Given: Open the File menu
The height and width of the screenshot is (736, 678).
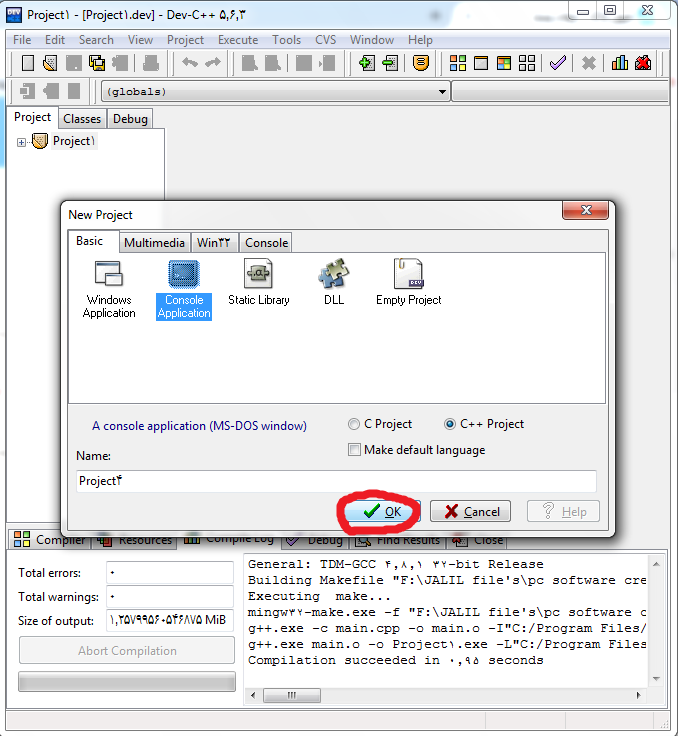Looking at the screenshot, I should point(22,40).
